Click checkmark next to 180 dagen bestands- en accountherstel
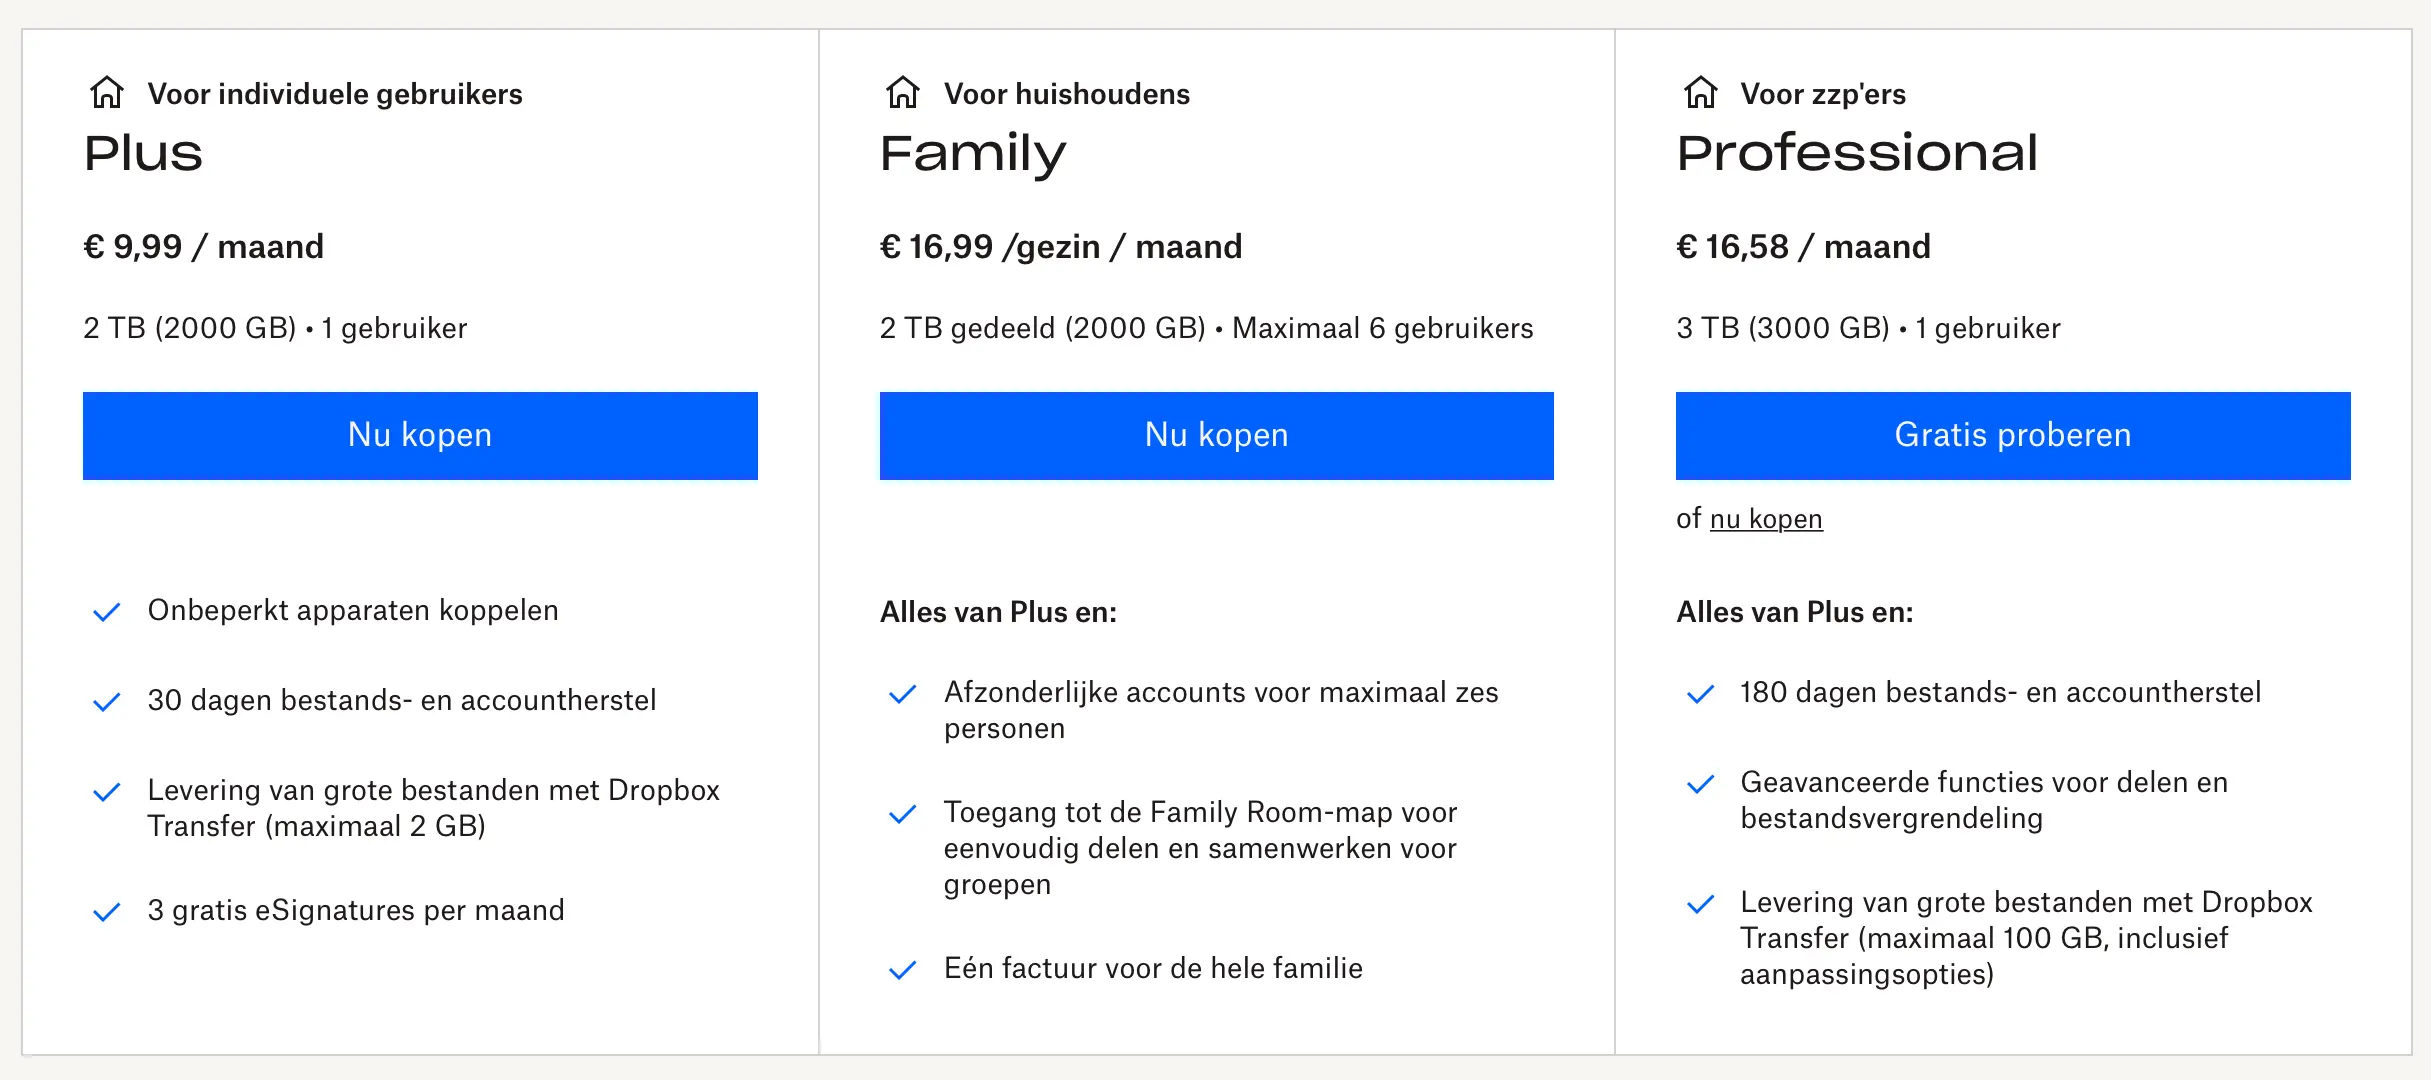The image size is (2431, 1080). [x=1700, y=694]
